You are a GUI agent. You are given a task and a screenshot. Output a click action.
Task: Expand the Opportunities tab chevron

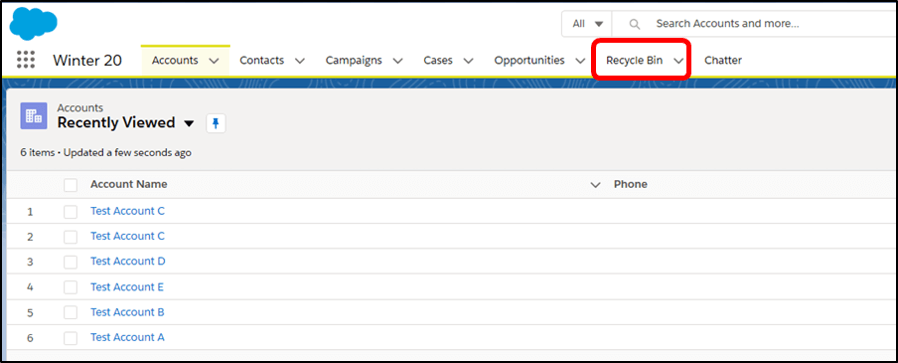coord(580,61)
